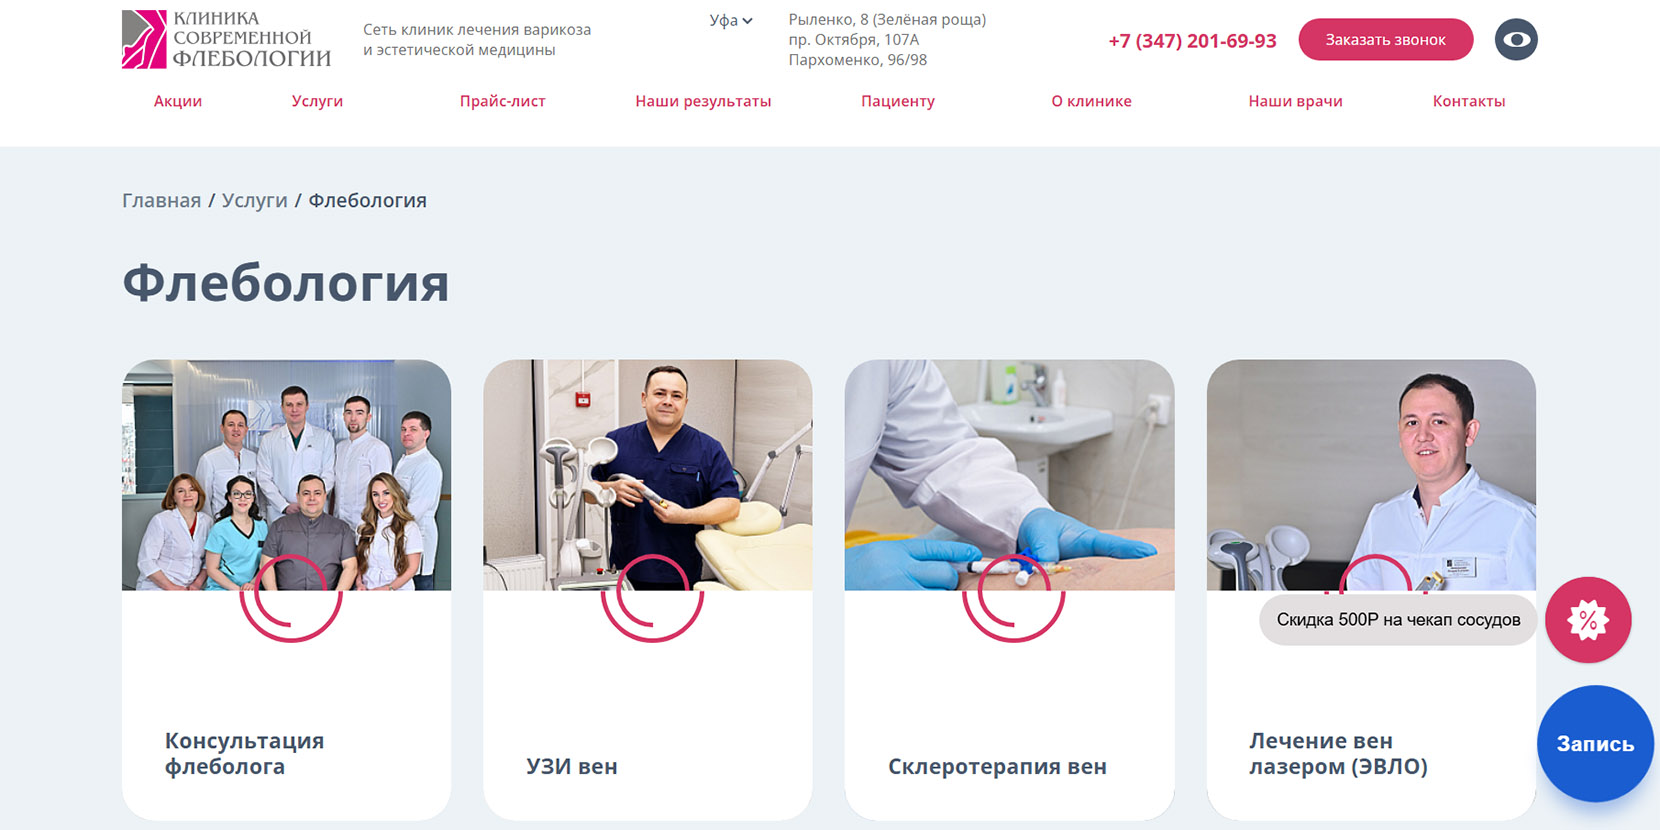Click Главная breadcrumb link
The height and width of the screenshot is (830, 1660).
coord(161,200)
